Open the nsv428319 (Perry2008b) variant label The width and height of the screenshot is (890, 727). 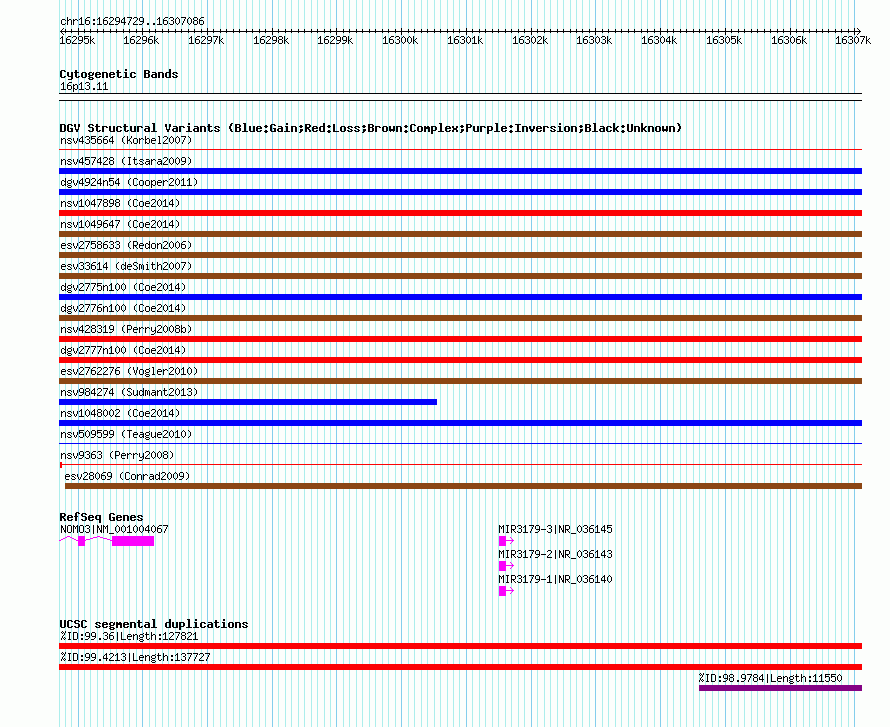[x=126, y=329]
